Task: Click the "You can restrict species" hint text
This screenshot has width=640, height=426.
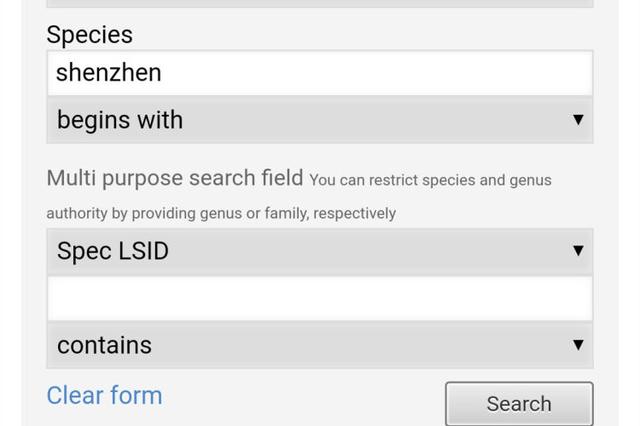Action: (x=430, y=181)
